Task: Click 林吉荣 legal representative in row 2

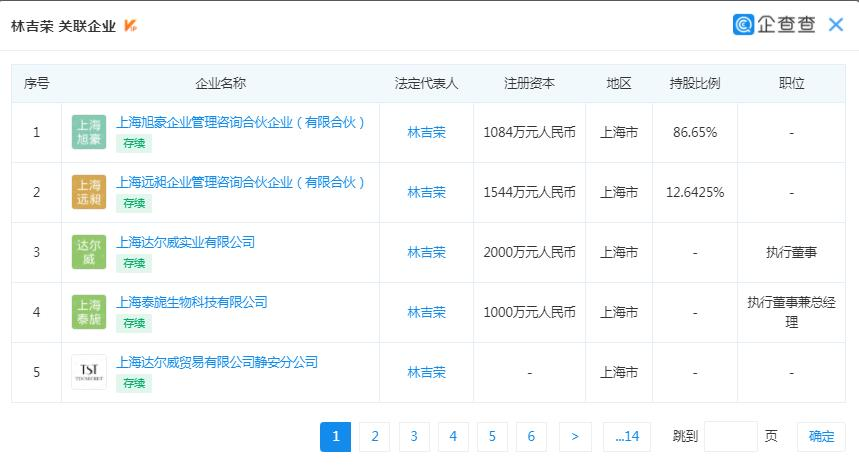Action: click(426, 192)
